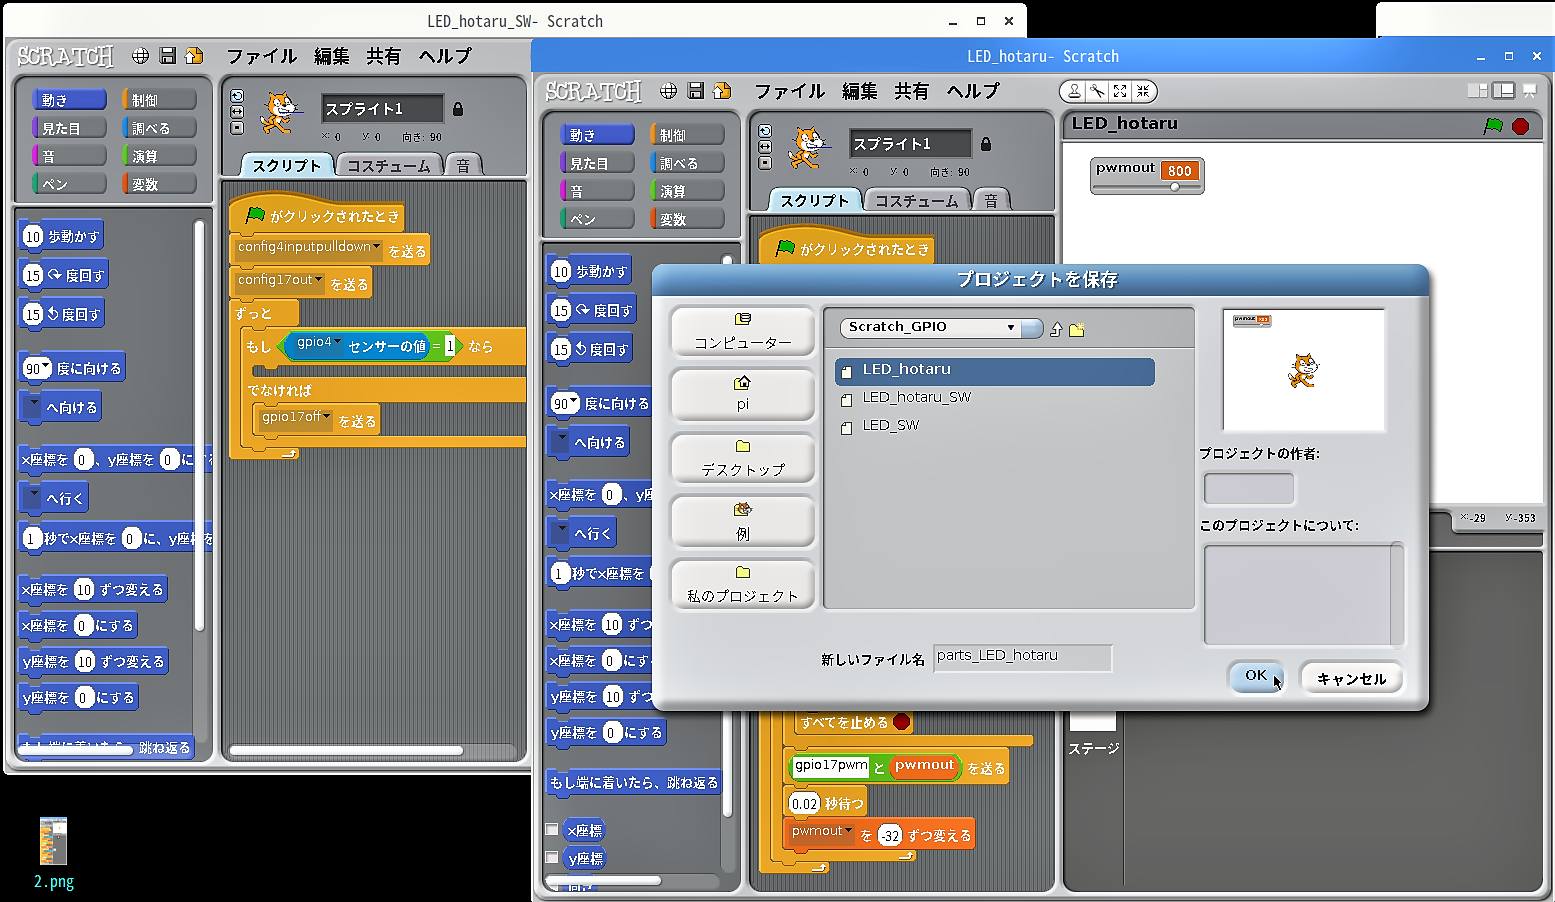The height and width of the screenshot is (902, 1555).
Task: Click cat sprite thumbnail in LED_hotaru_SW window
Action: [280, 113]
